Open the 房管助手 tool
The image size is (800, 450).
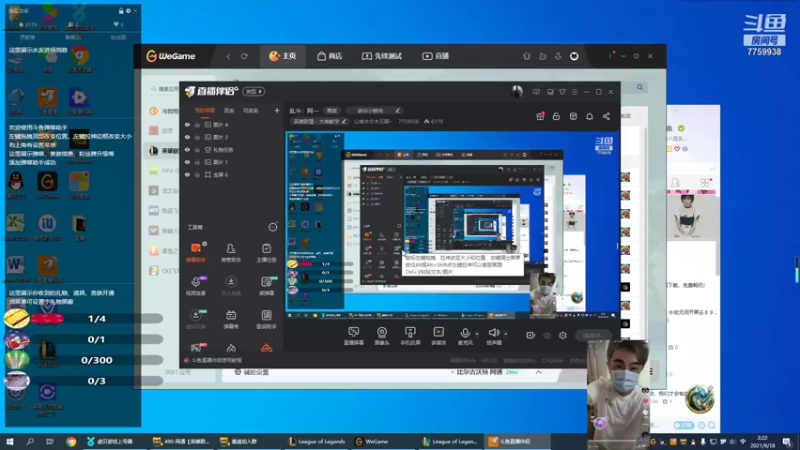tap(231, 253)
